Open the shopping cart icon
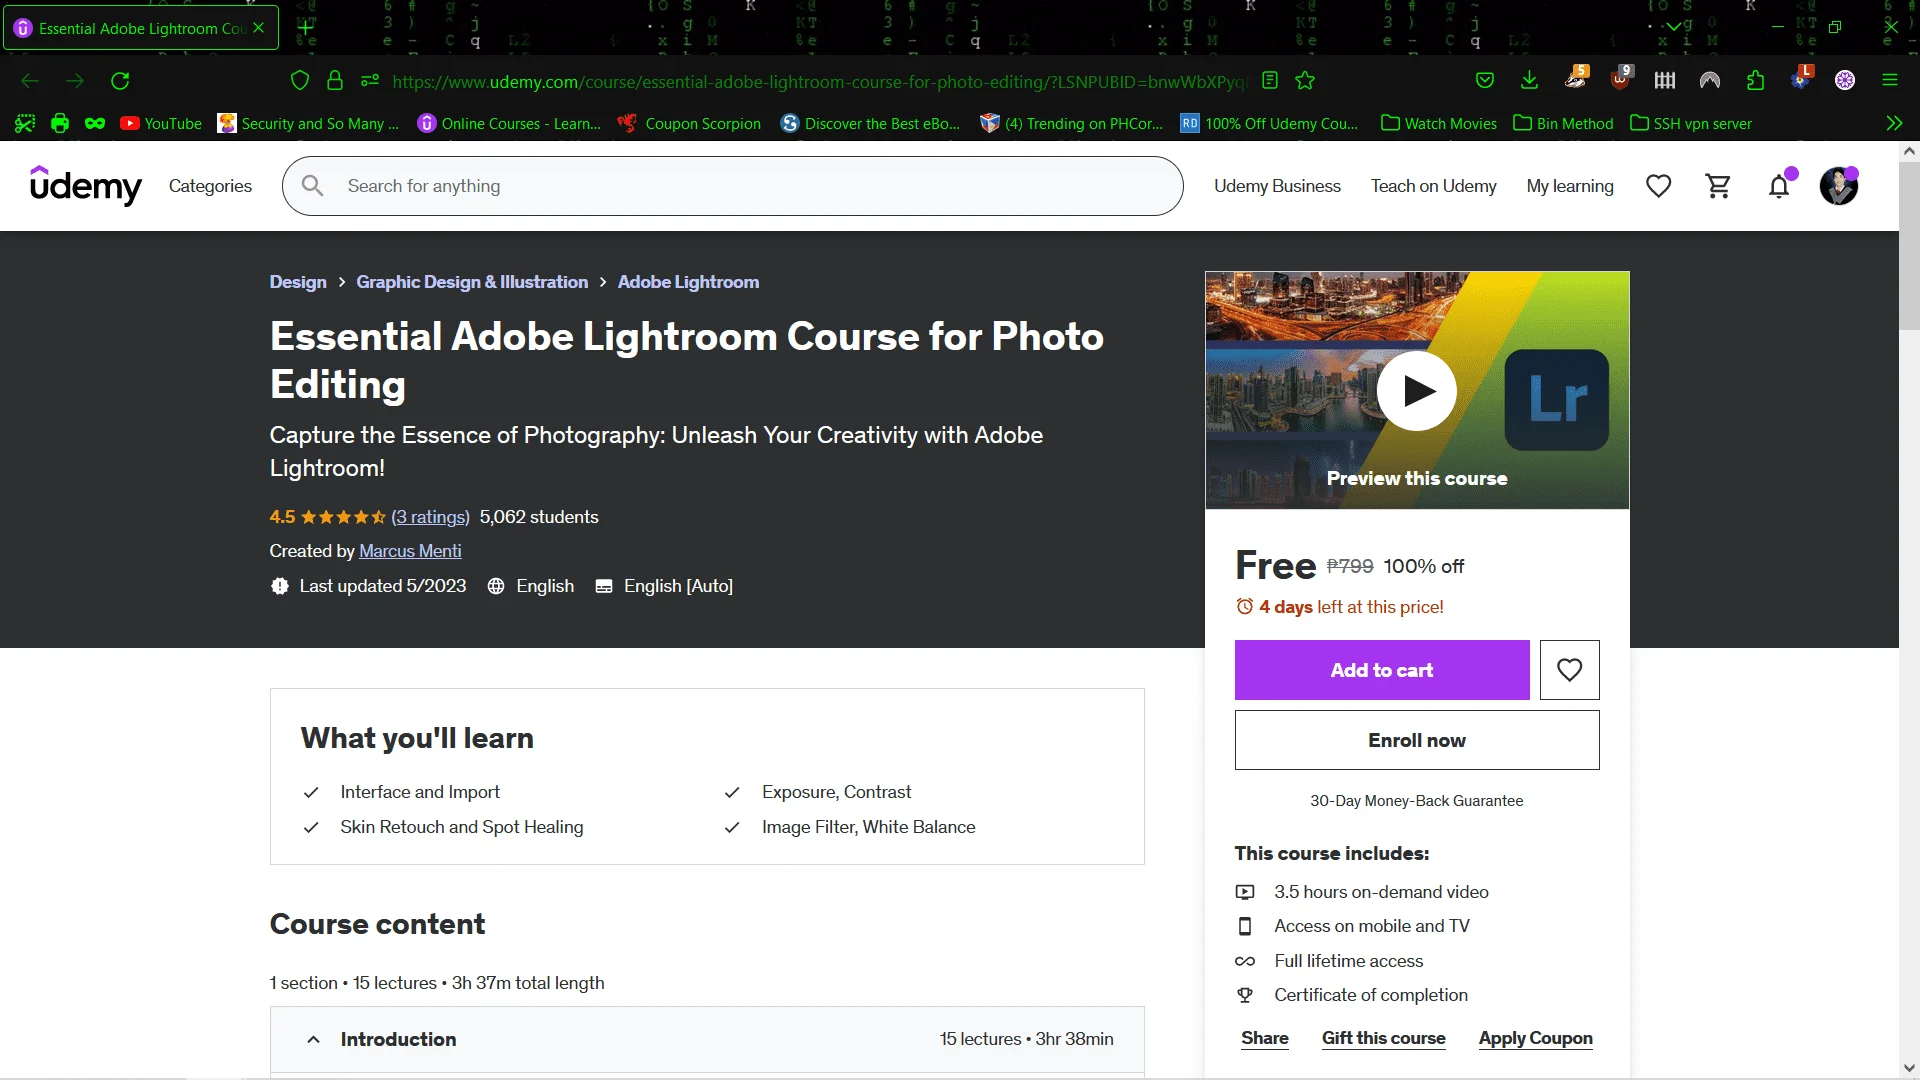Image resolution: width=1920 pixels, height=1080 pixels. tap(1718, 186)
